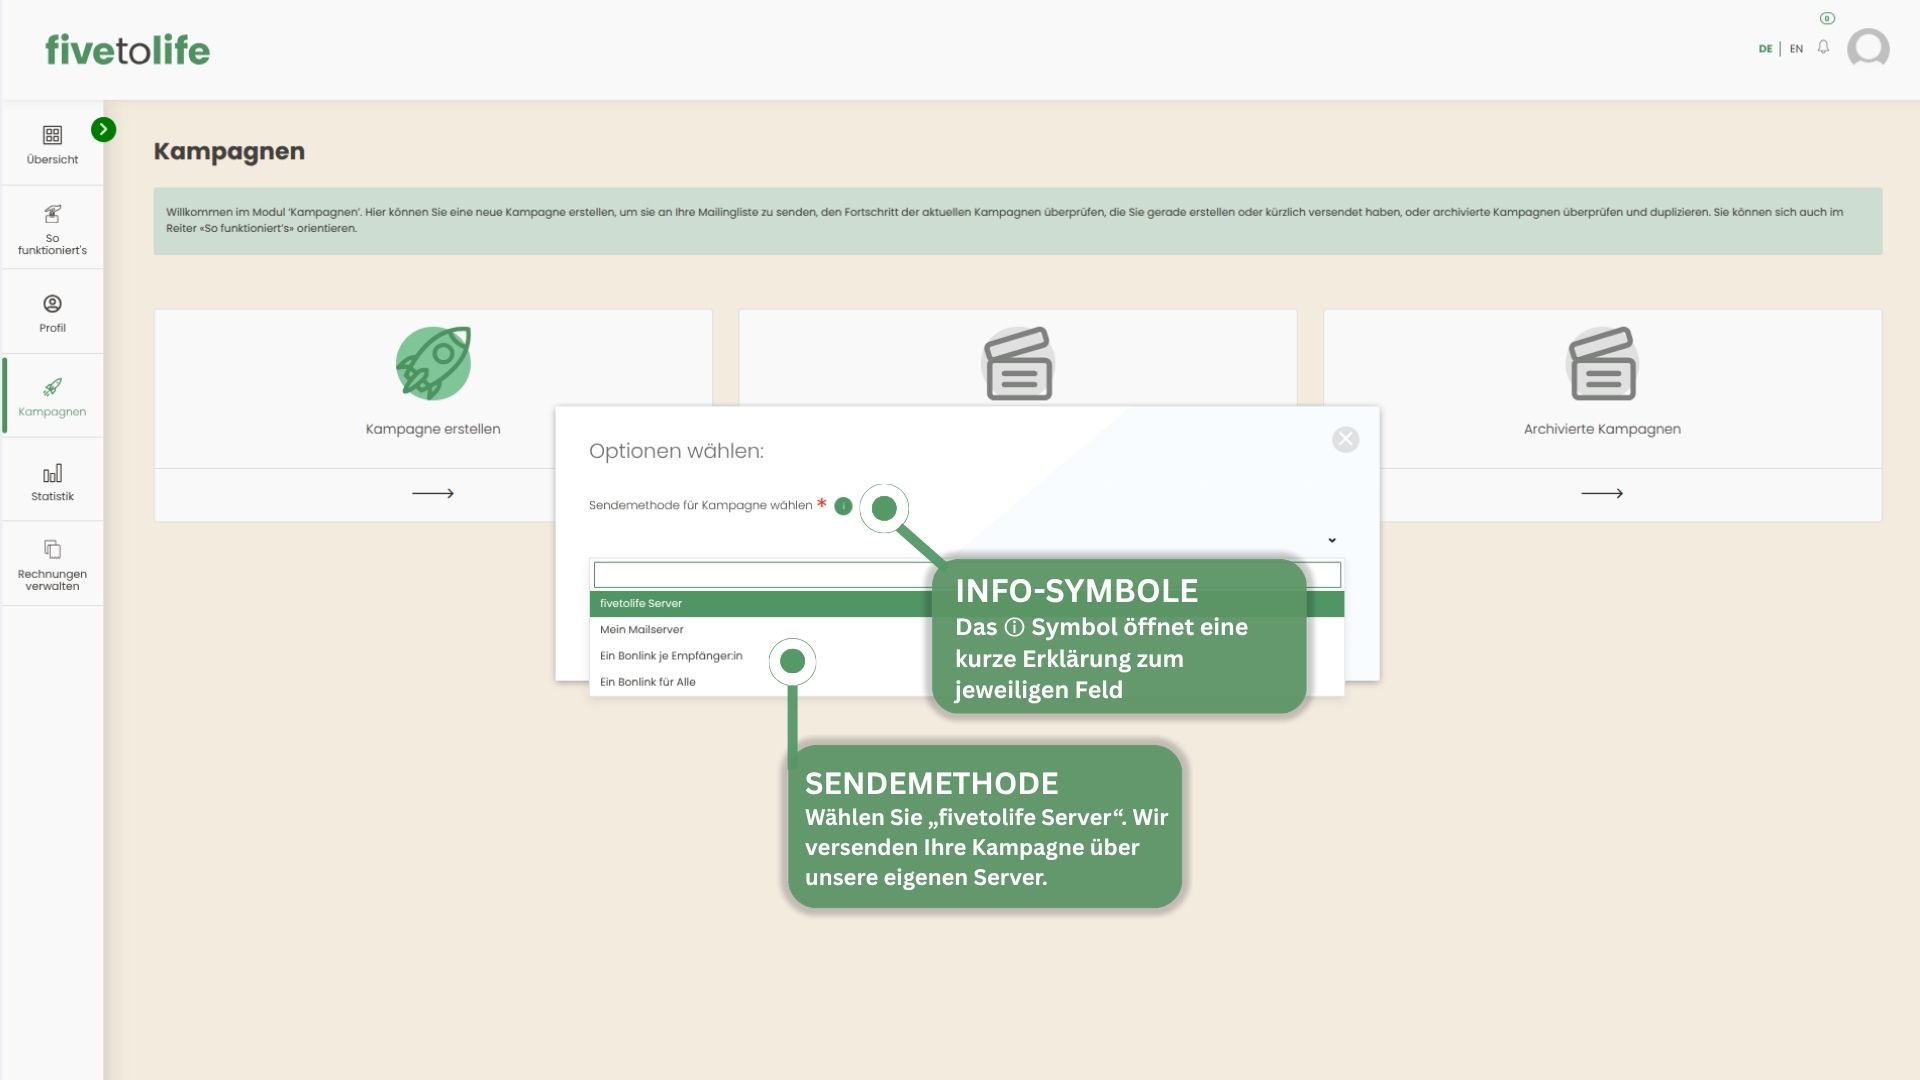1920x1080 pixels.
Task: Collapse the Sendemethode dropdown arrow
Action: click(1332, 540)
